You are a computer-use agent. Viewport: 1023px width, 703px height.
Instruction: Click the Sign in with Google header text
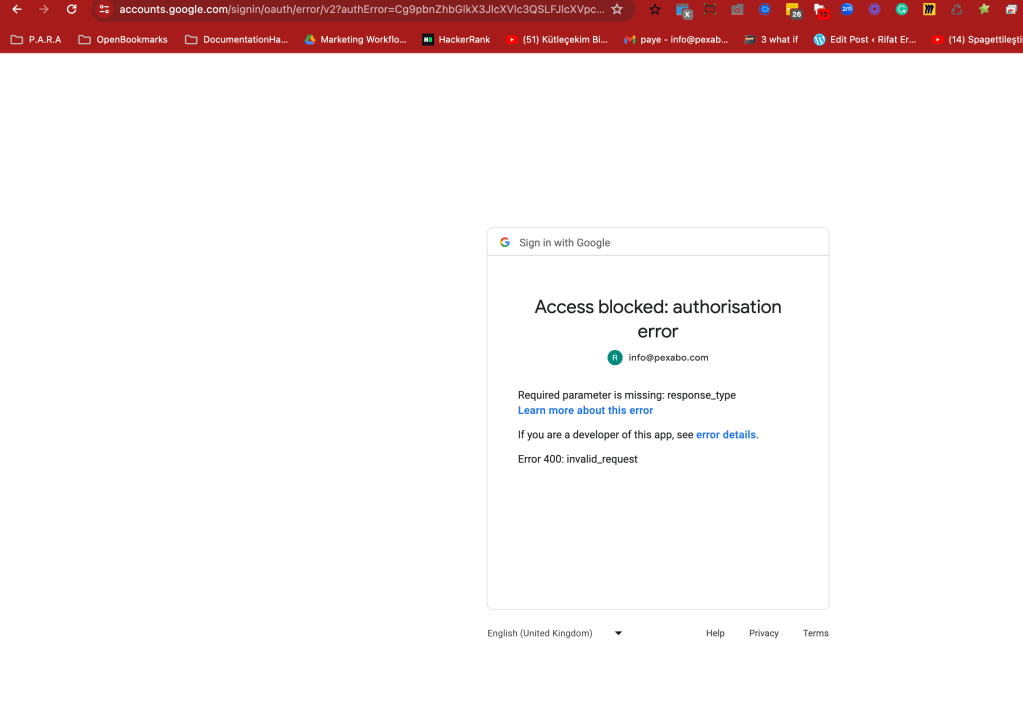pyautogui.click(x=564, y=243)
